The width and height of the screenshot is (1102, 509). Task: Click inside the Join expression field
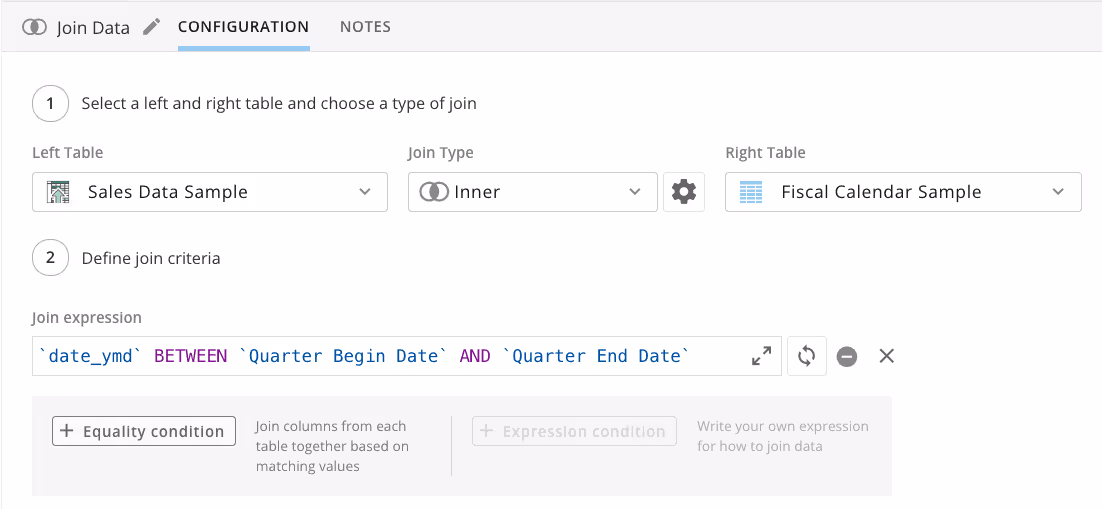pyautogui.click(x=406, y=356)
